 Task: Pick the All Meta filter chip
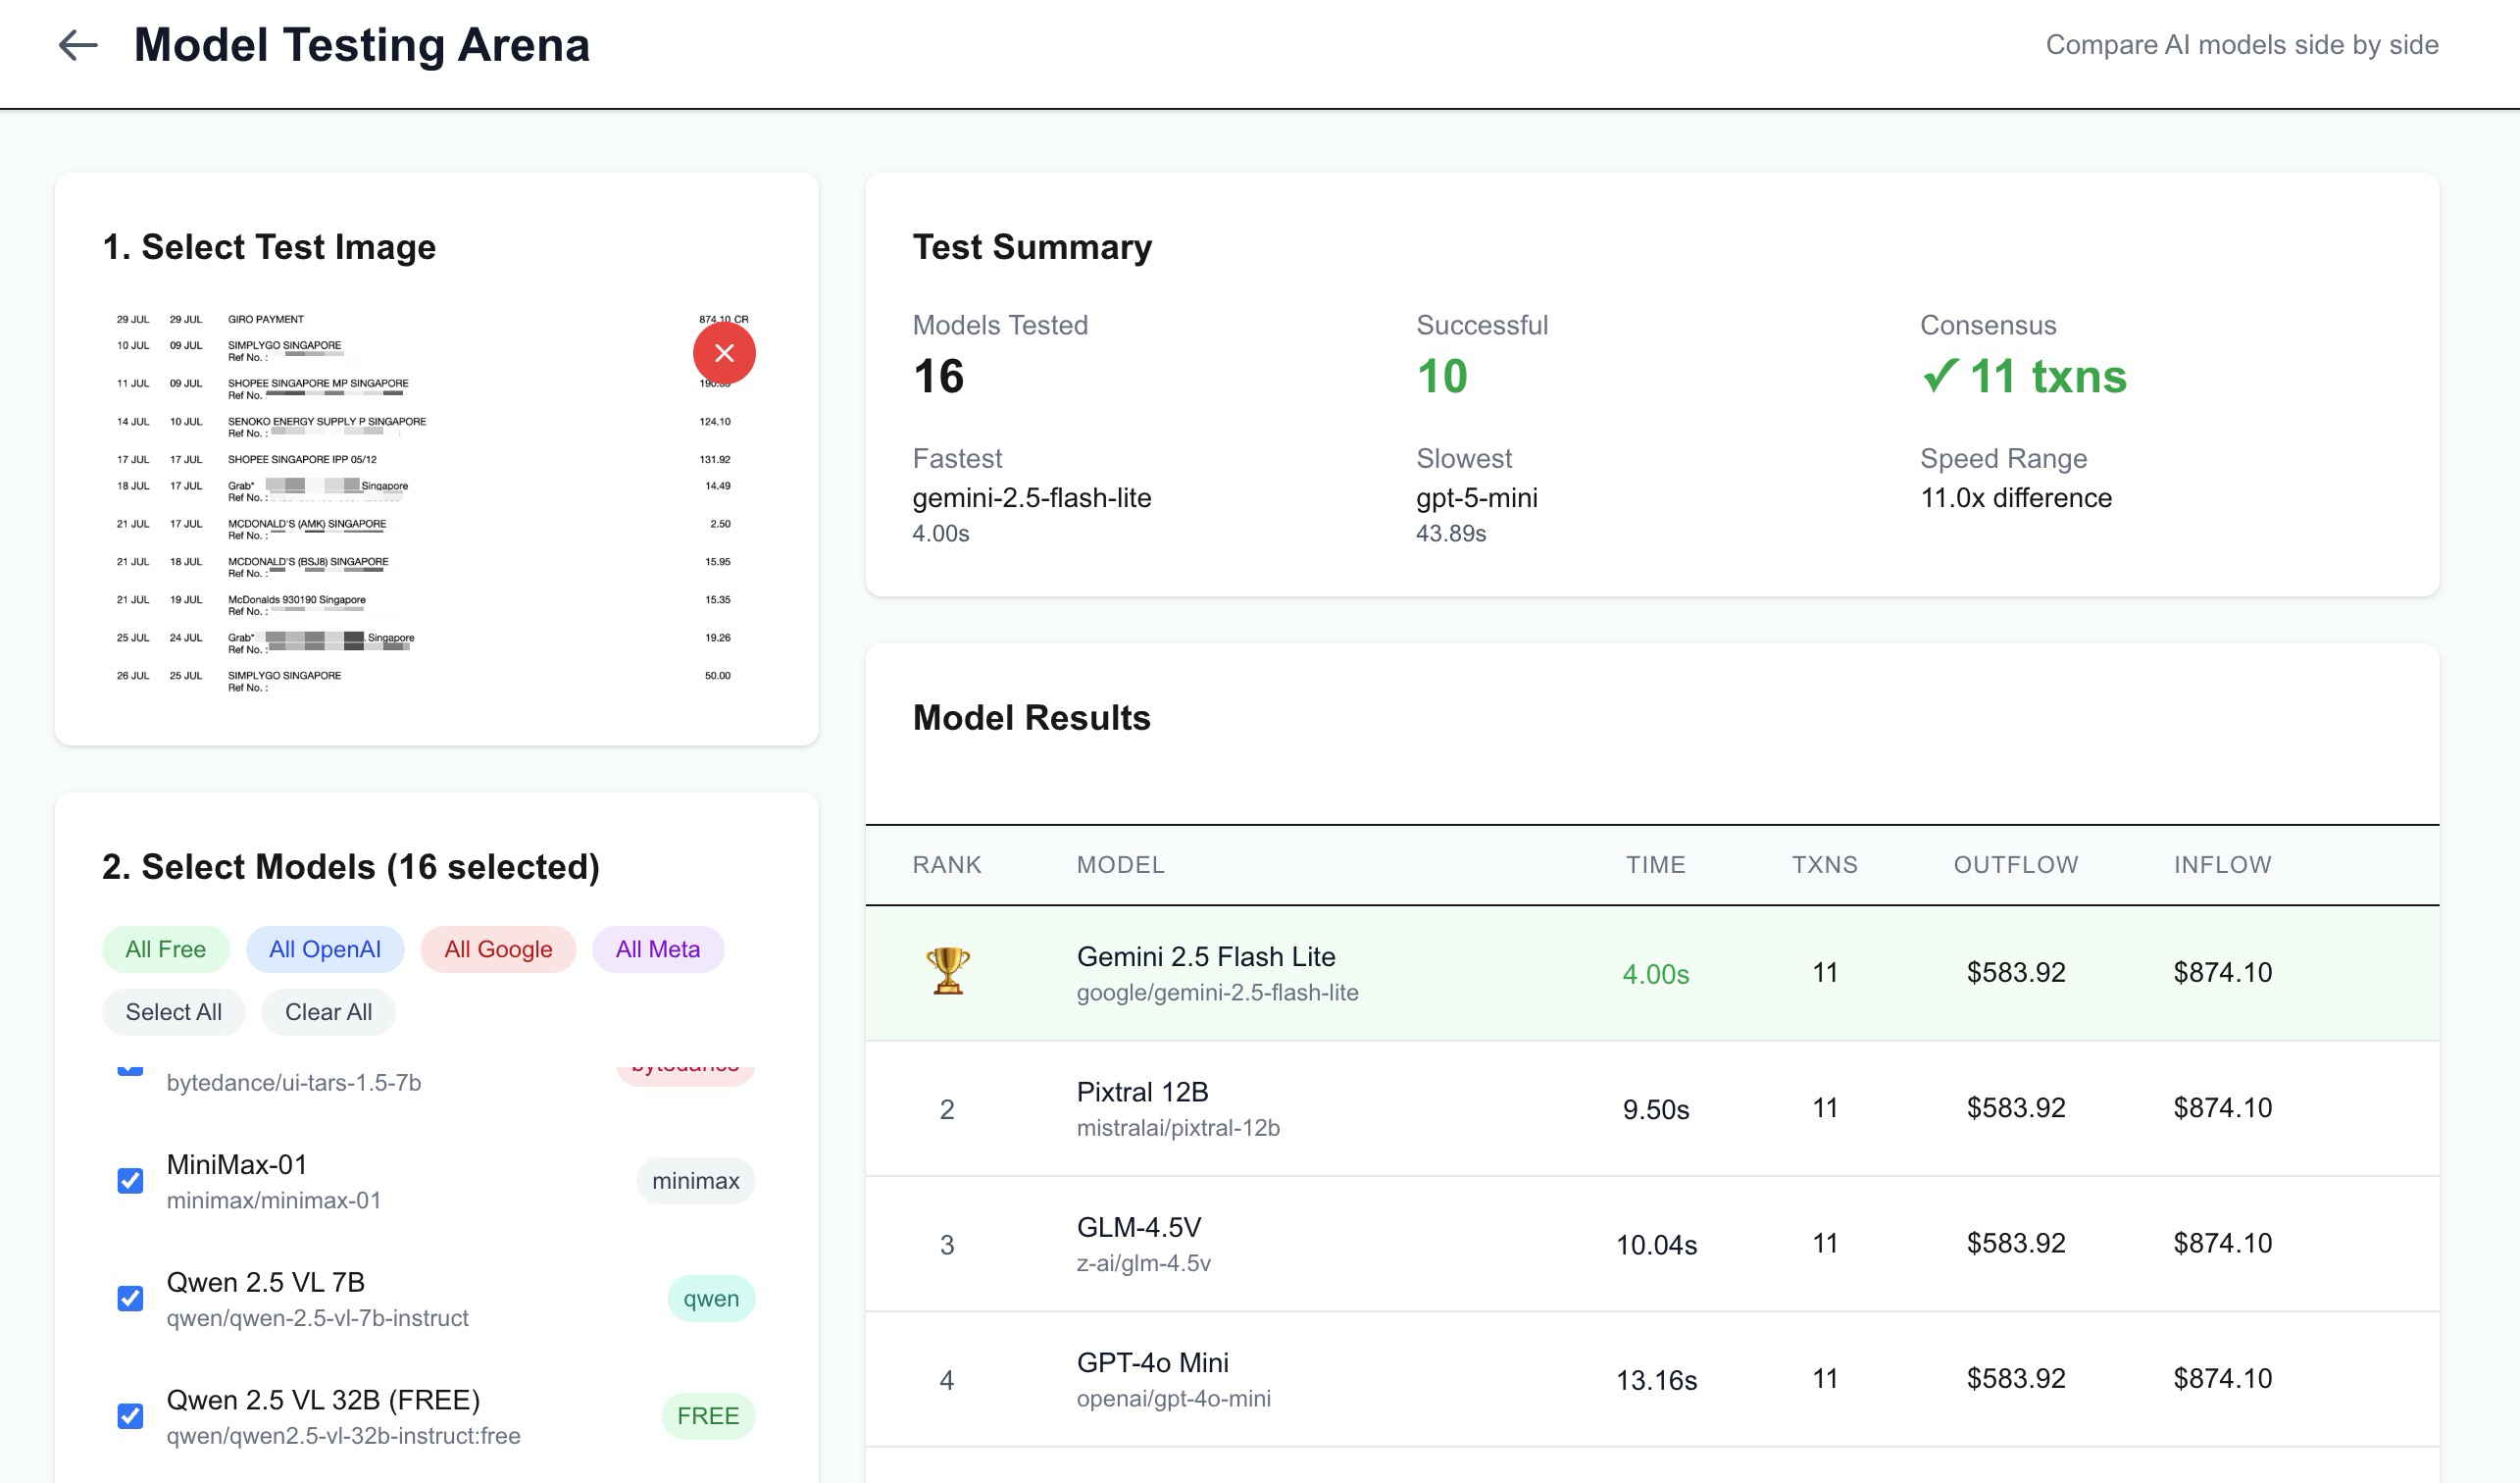tap(657, 949)
